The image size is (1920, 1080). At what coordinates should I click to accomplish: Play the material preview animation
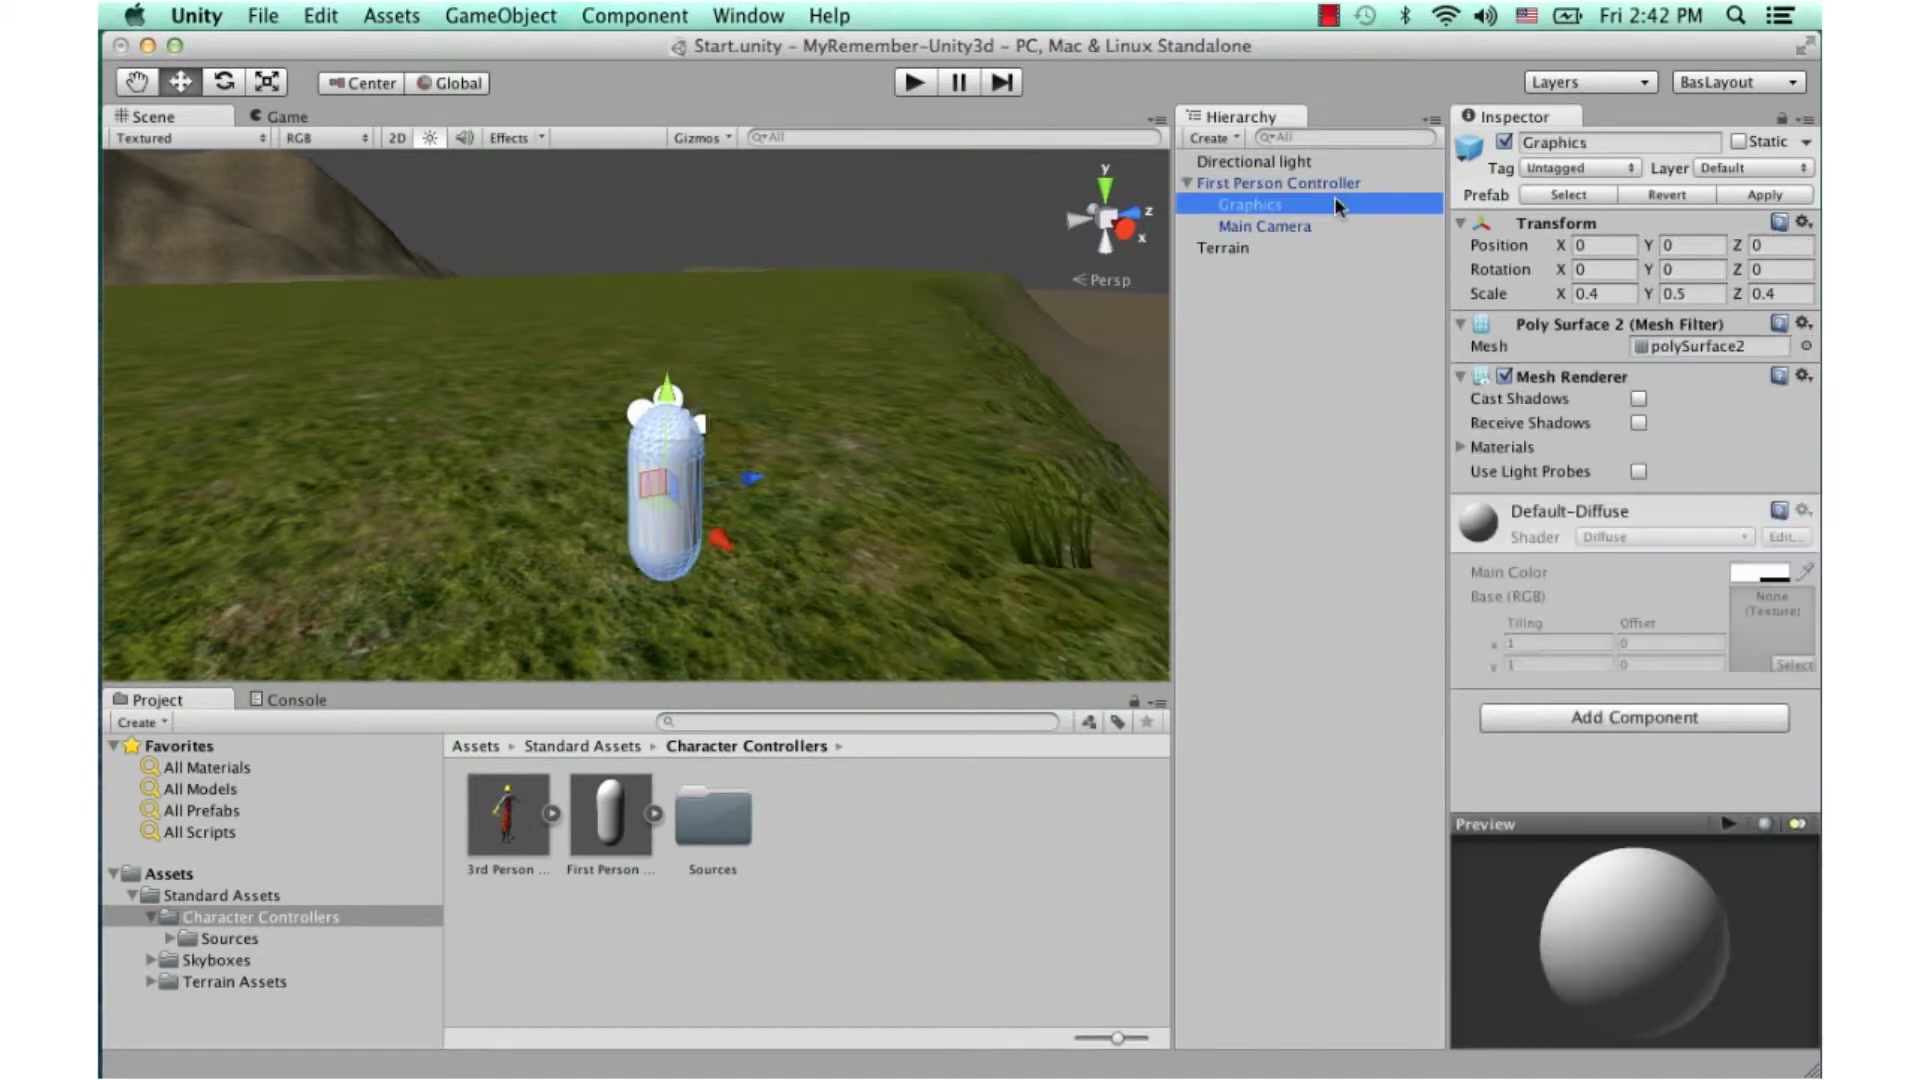(1728, 823)
